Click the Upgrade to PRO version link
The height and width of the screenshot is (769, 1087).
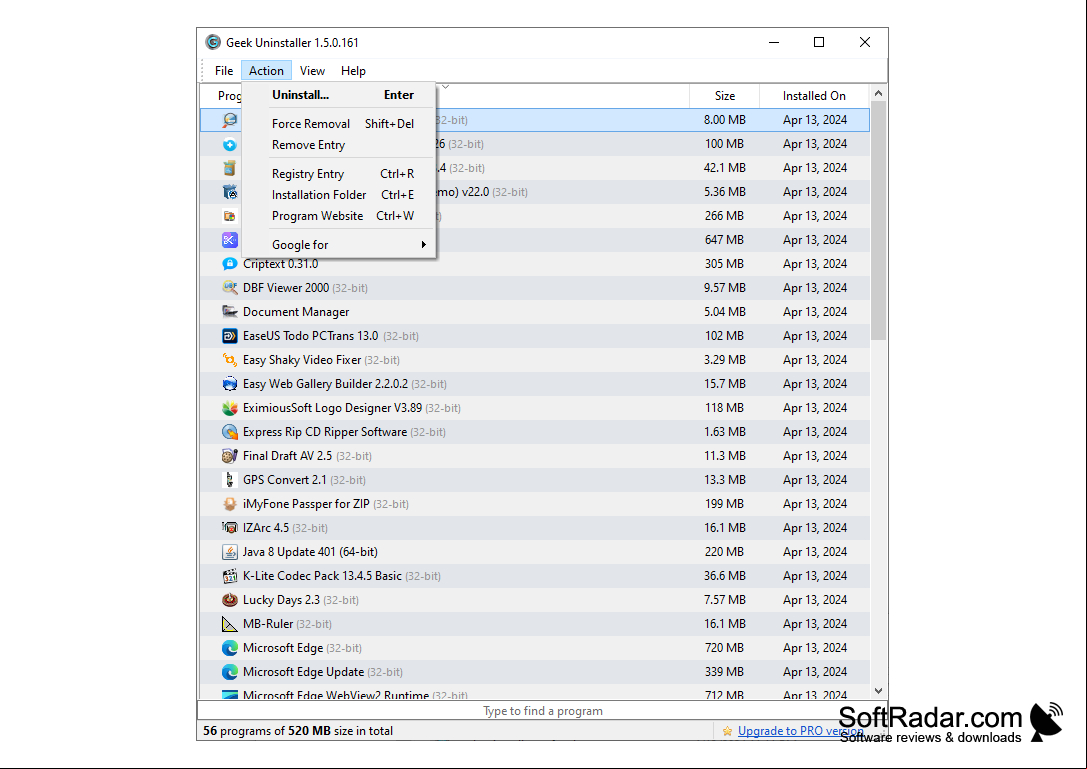point(800,731)
